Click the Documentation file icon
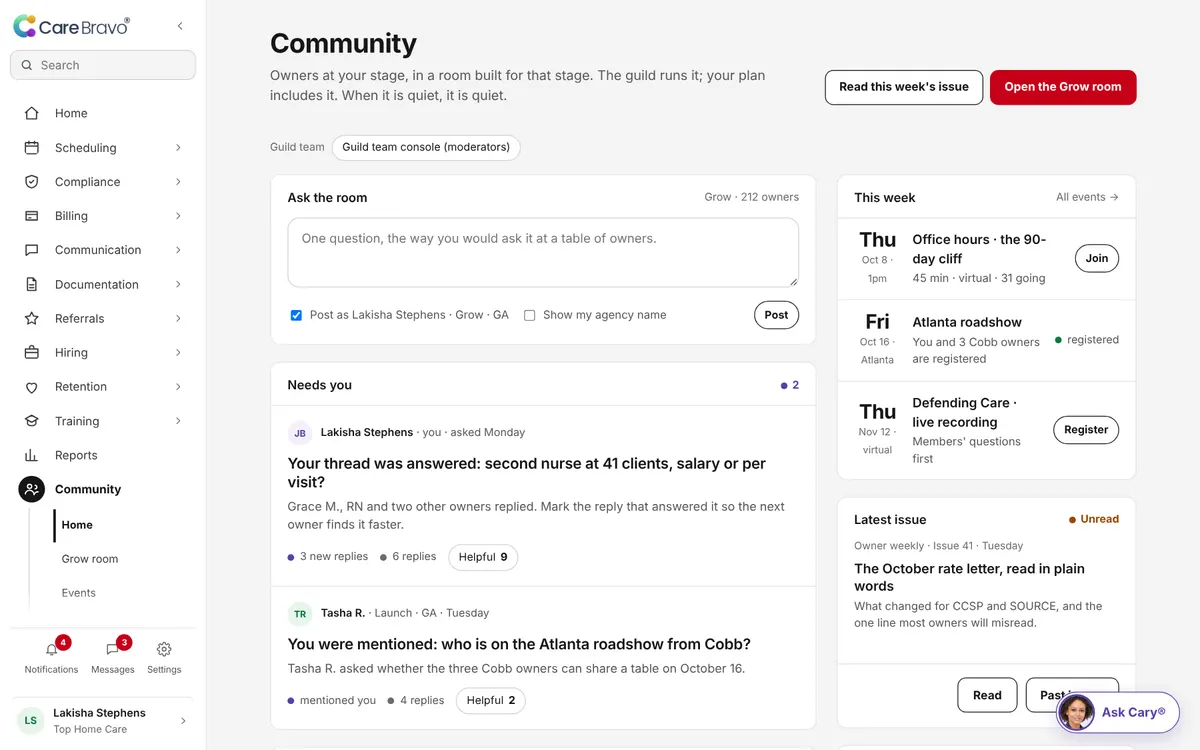The image size is (1200, 750). point(32,284)
